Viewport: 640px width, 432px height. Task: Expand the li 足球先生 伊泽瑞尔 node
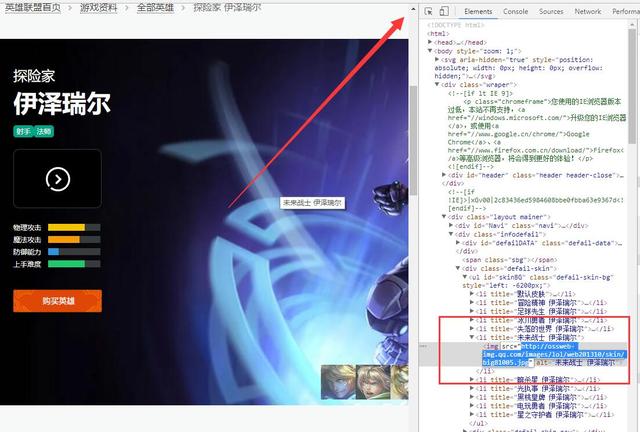(472, 311)
